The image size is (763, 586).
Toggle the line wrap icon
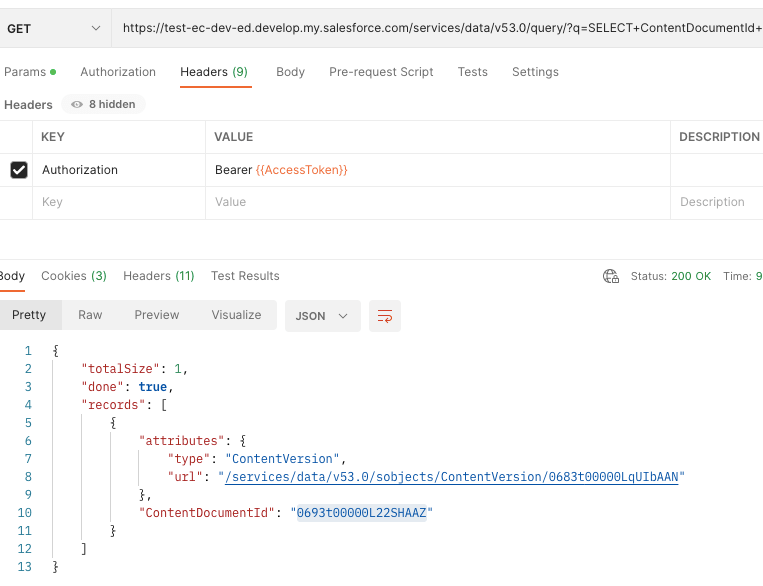(x=384, y=316)
